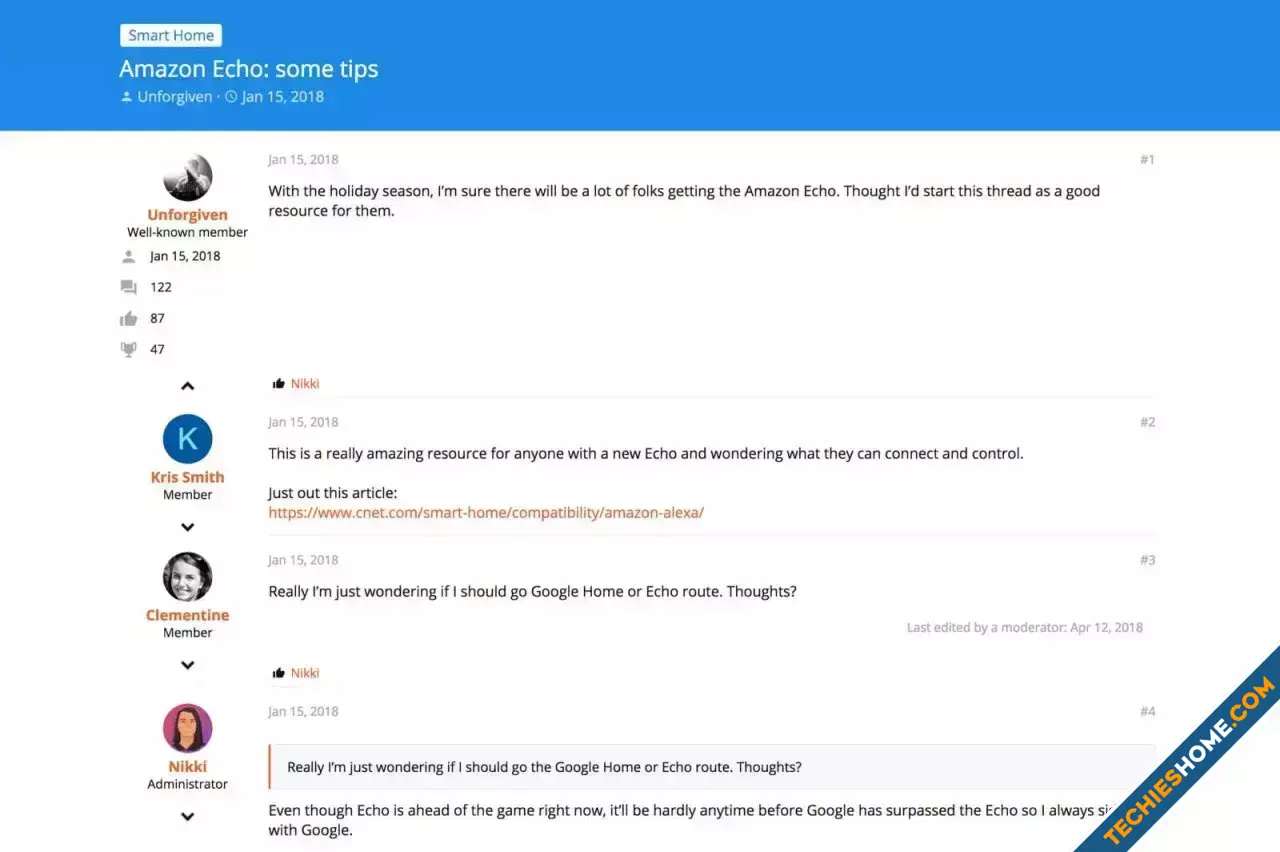Expand Nikki's user details chevron
Image resolution: width=1280 pixels, height=852 pixels.
[187, 816]
